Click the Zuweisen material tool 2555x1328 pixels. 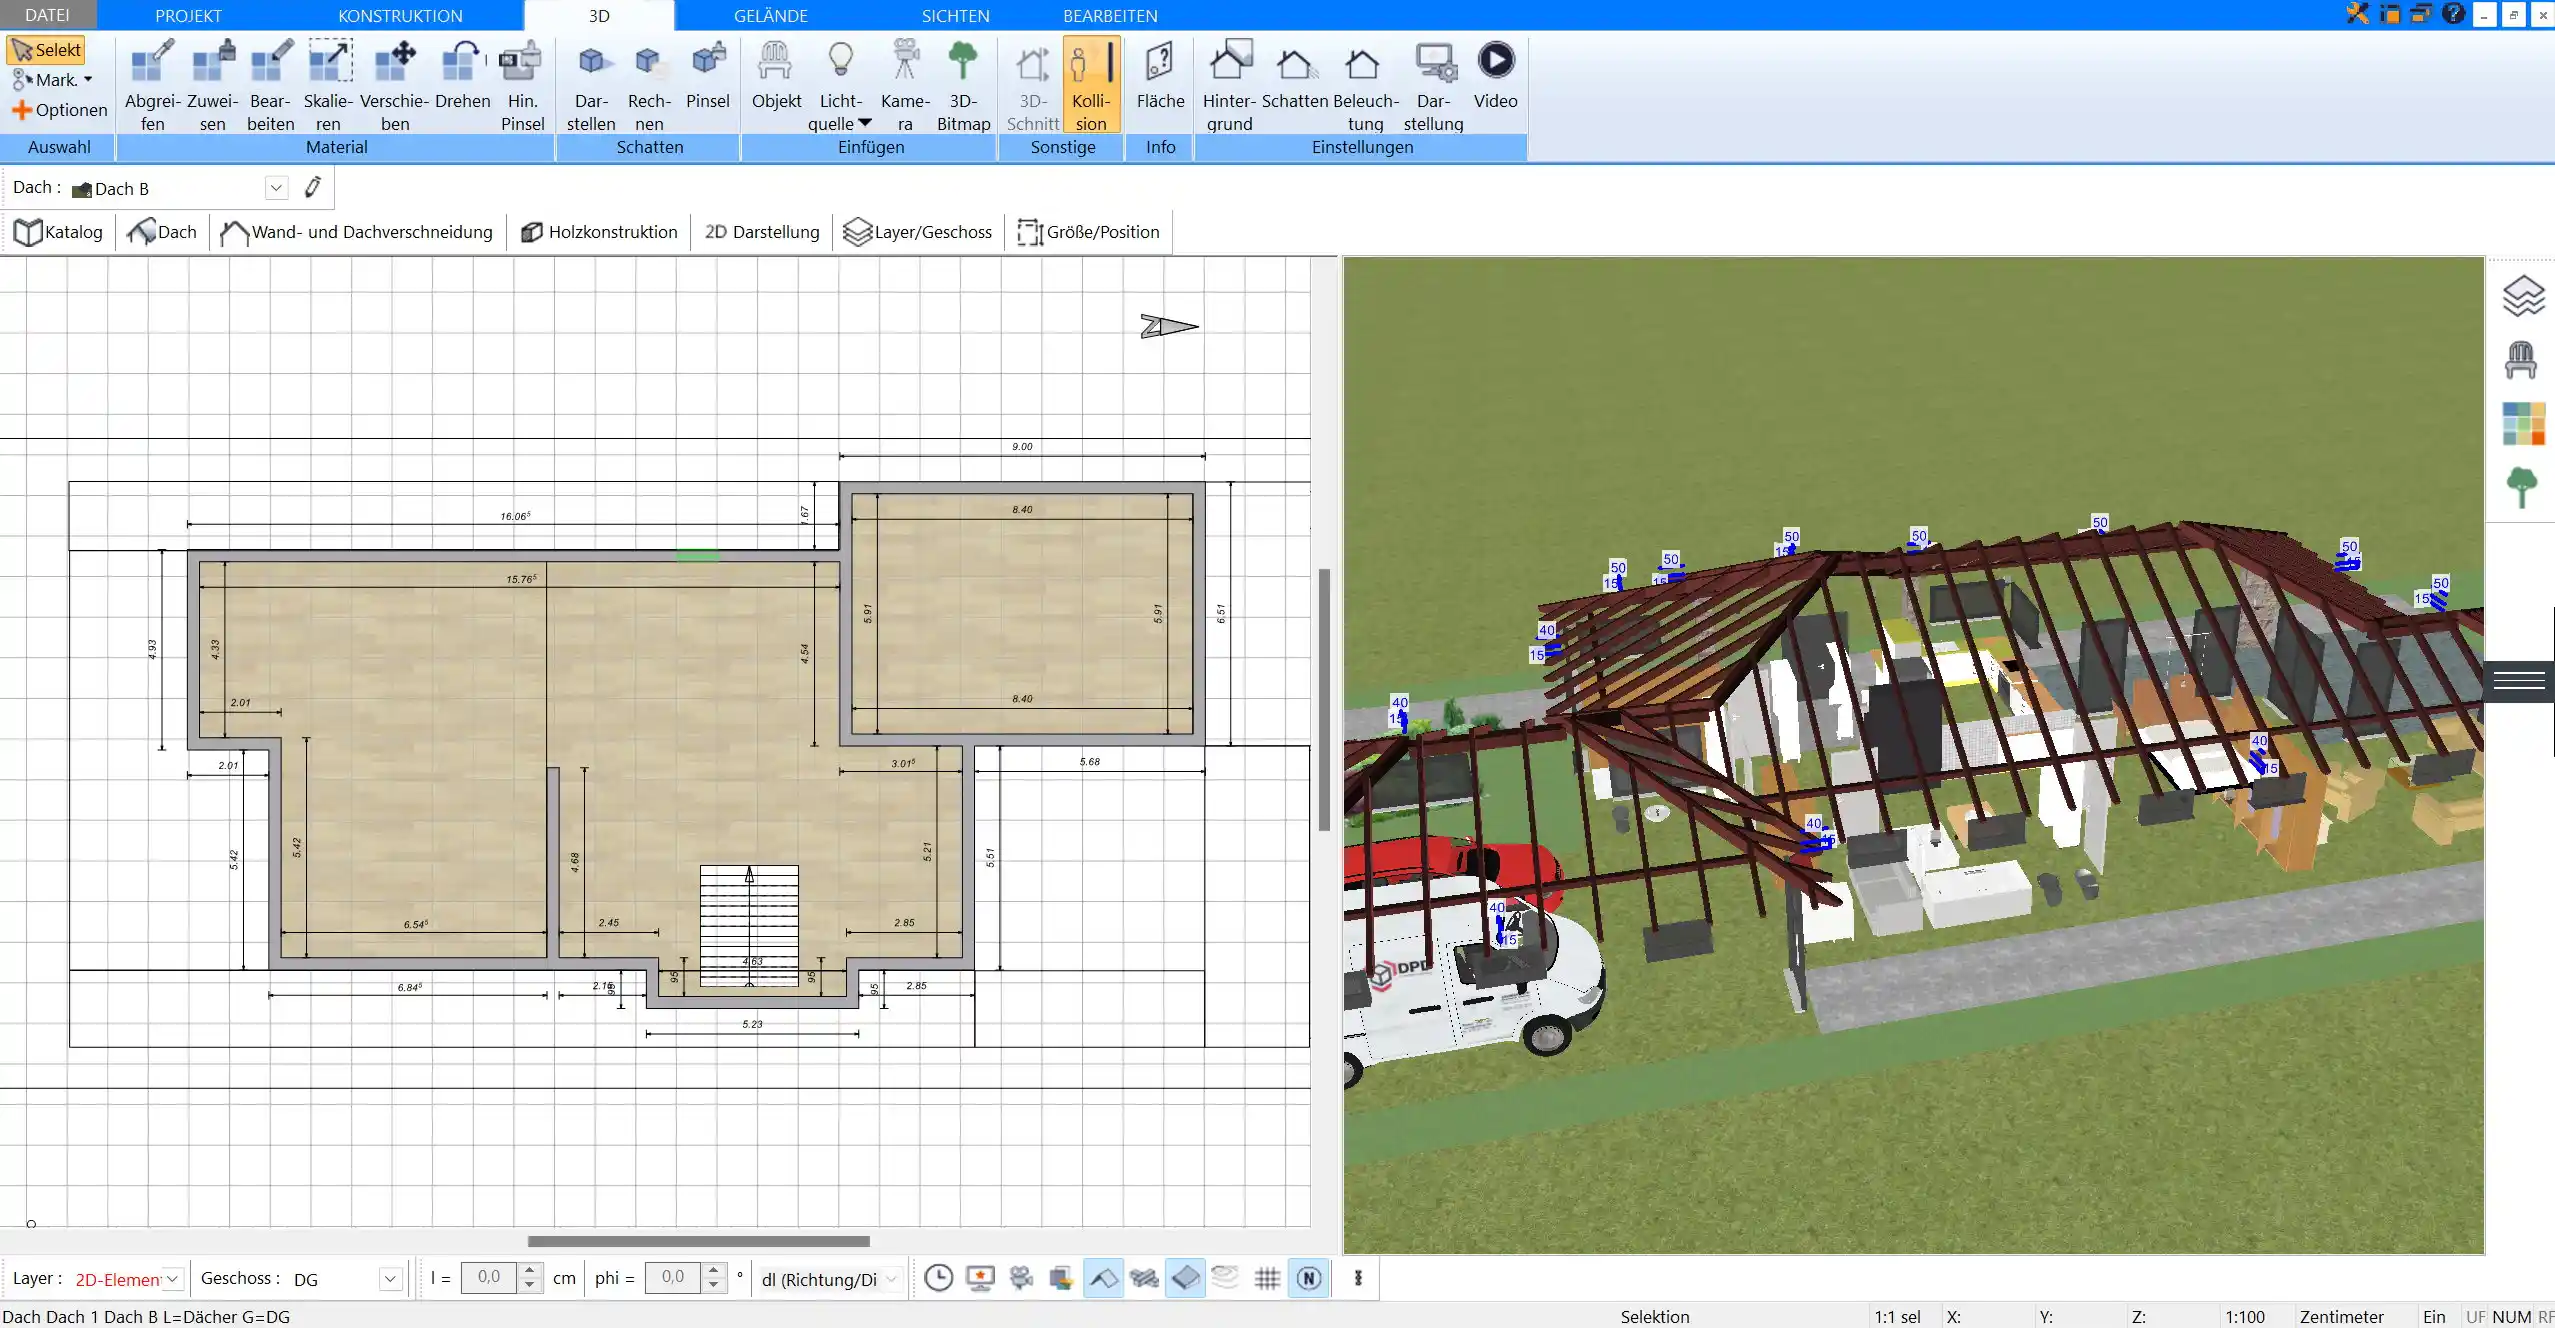click(x=213, y=85)
